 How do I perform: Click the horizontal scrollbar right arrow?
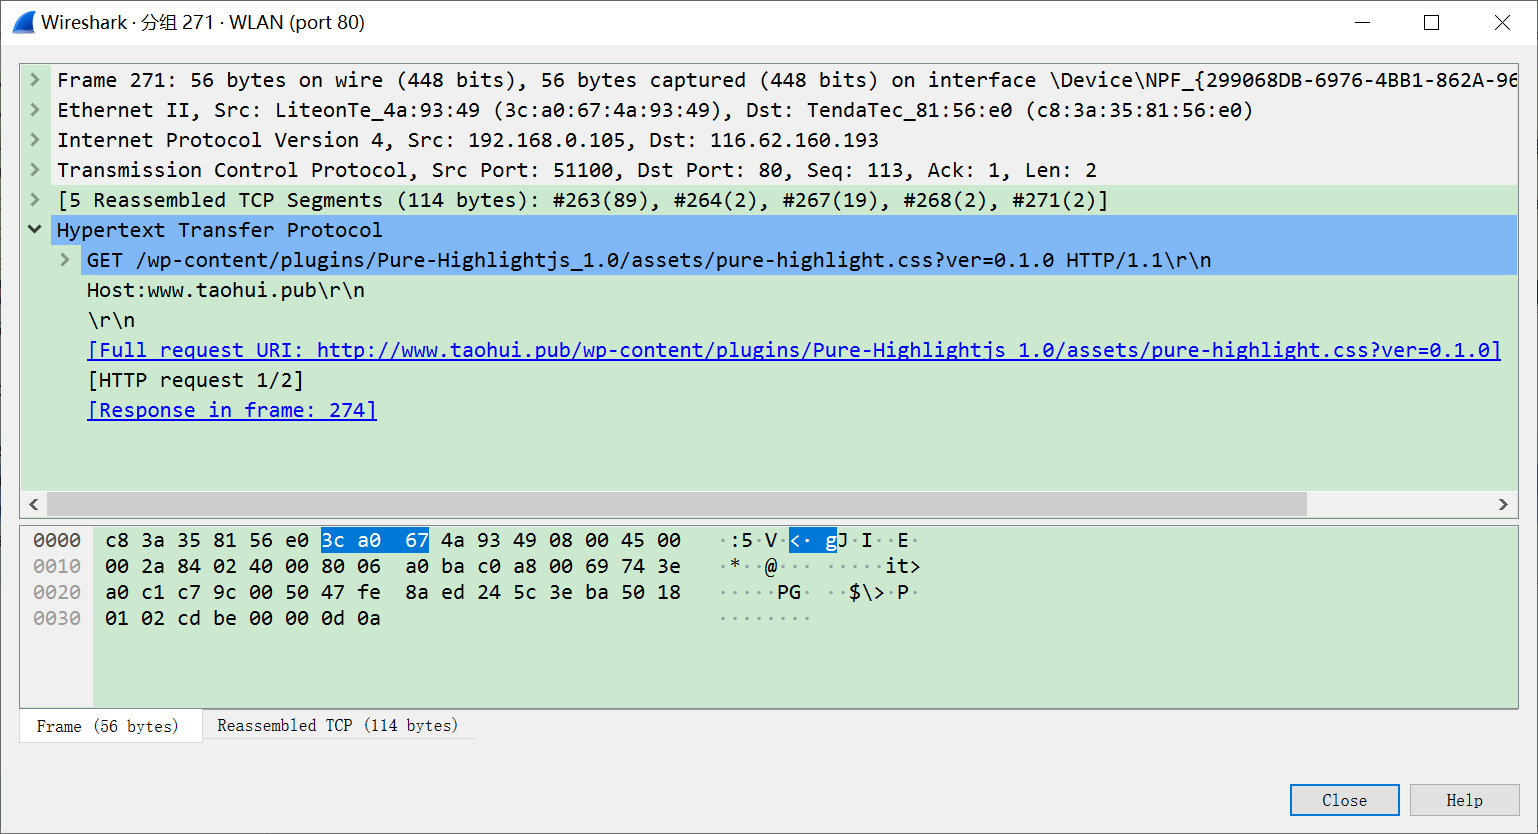coord(1503,504)
